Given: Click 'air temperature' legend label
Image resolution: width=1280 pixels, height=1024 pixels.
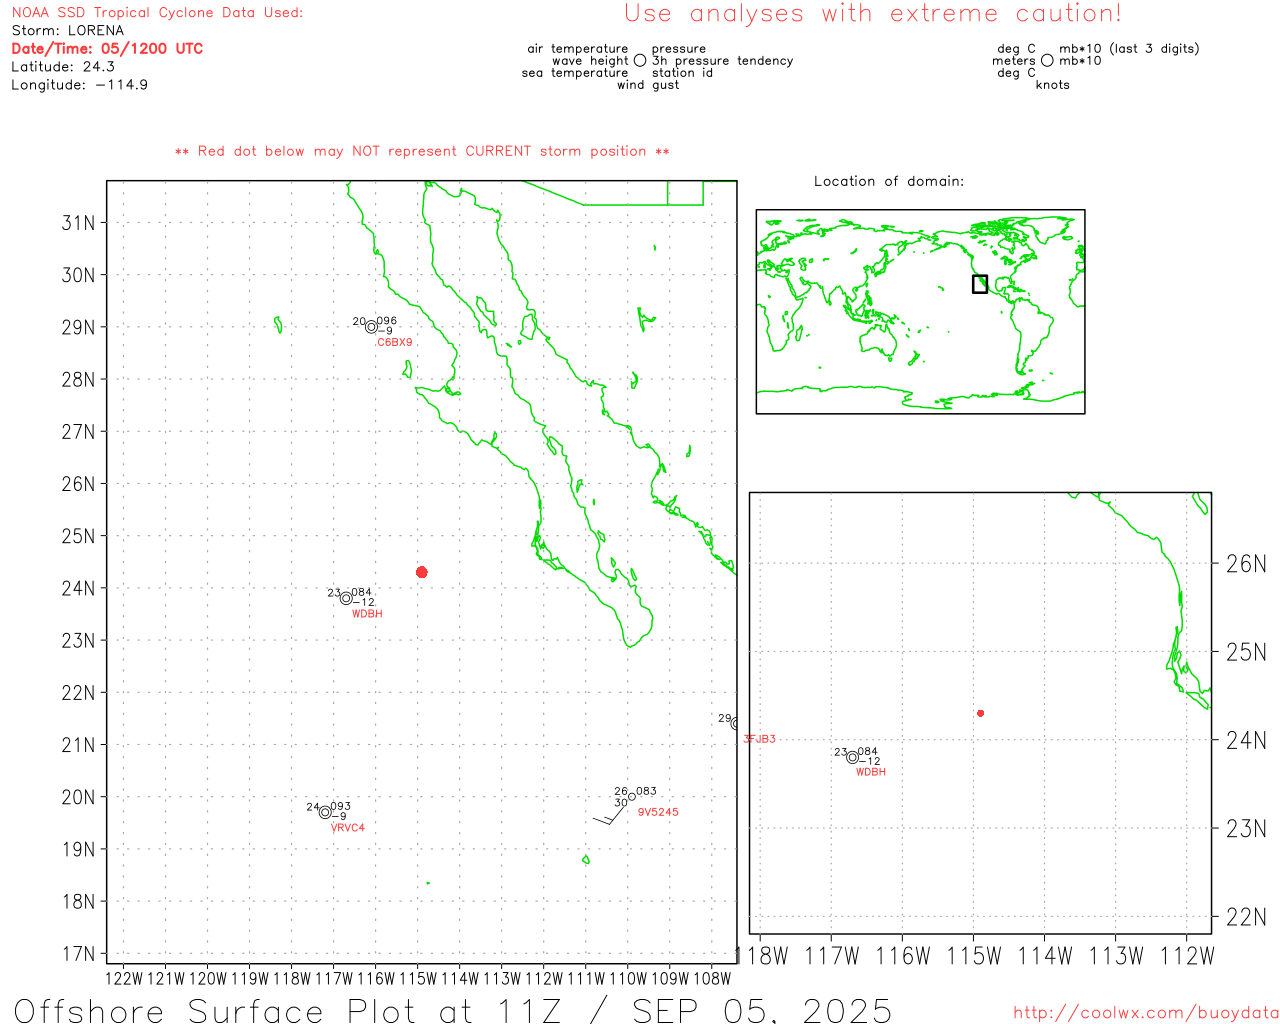Looking at the screenshot, I should pos(578,49).
